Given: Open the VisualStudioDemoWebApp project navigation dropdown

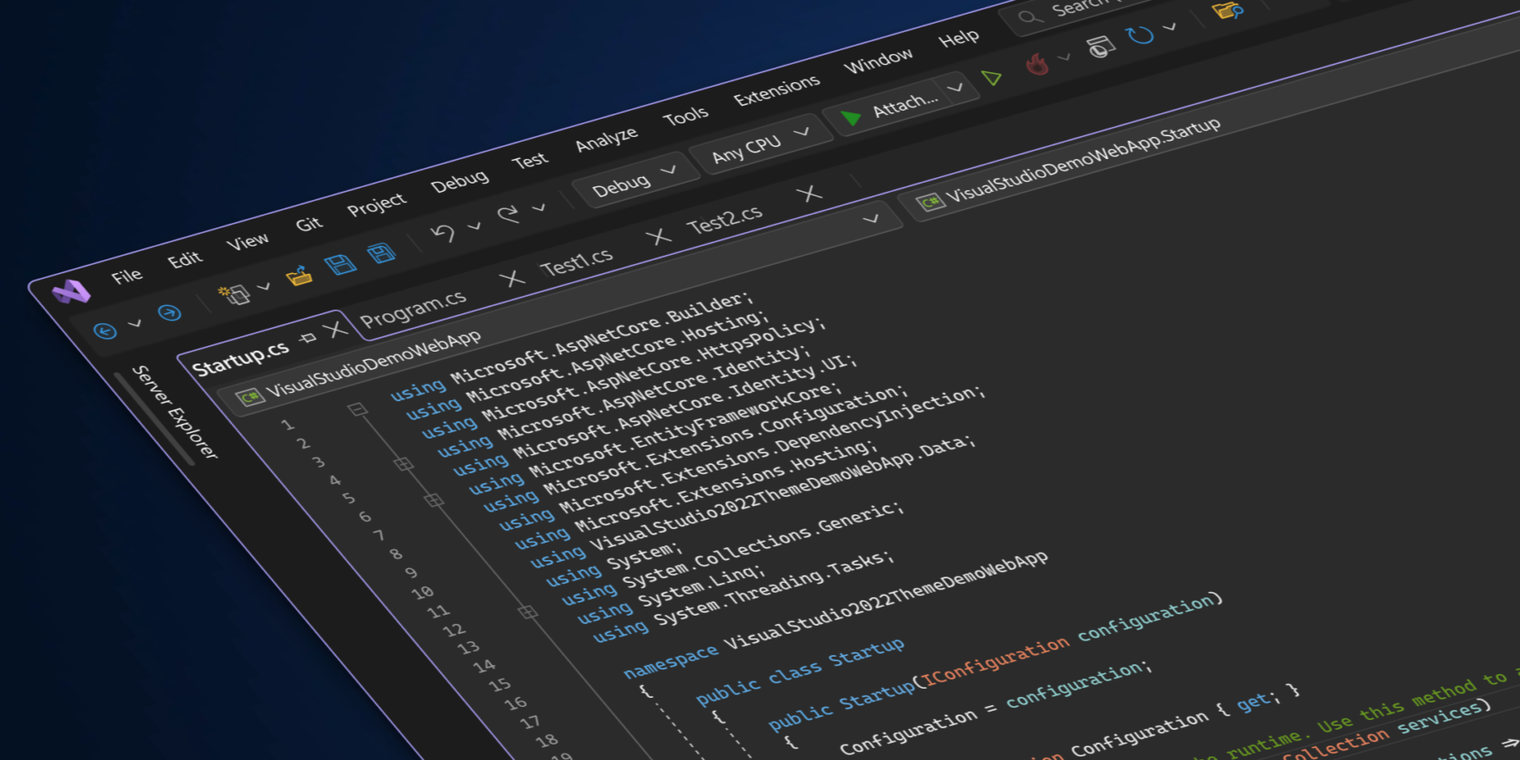Looking at the screenshot, I should click(x=870, y=218).
